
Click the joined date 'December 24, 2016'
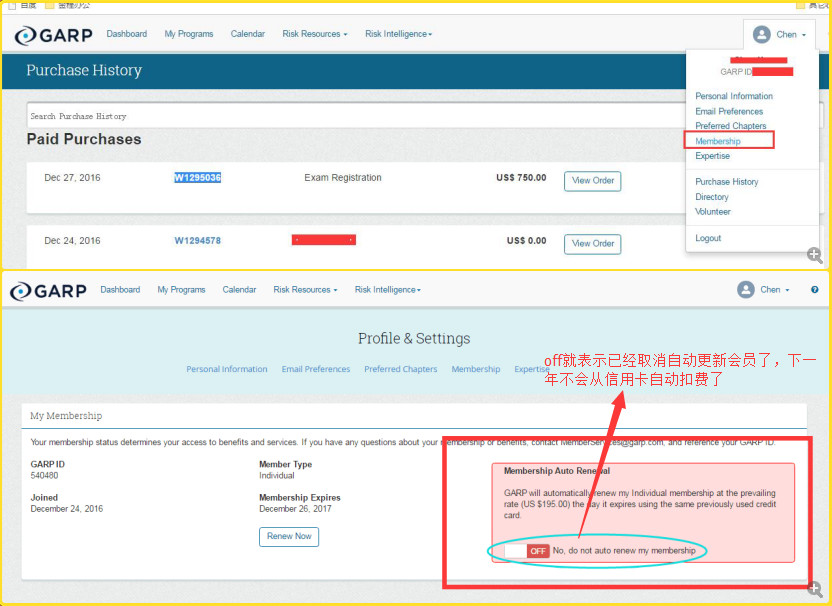[66, 509]
